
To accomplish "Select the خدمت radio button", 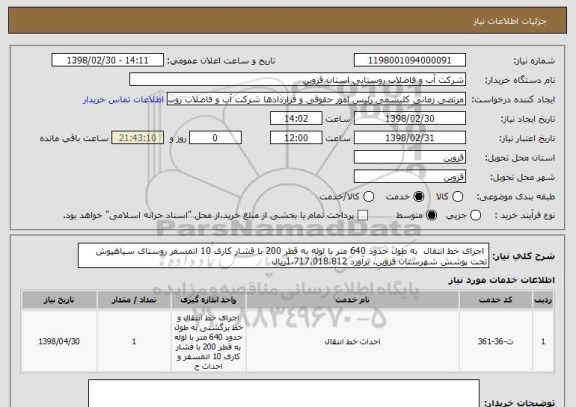I will (x=418, y=197).
